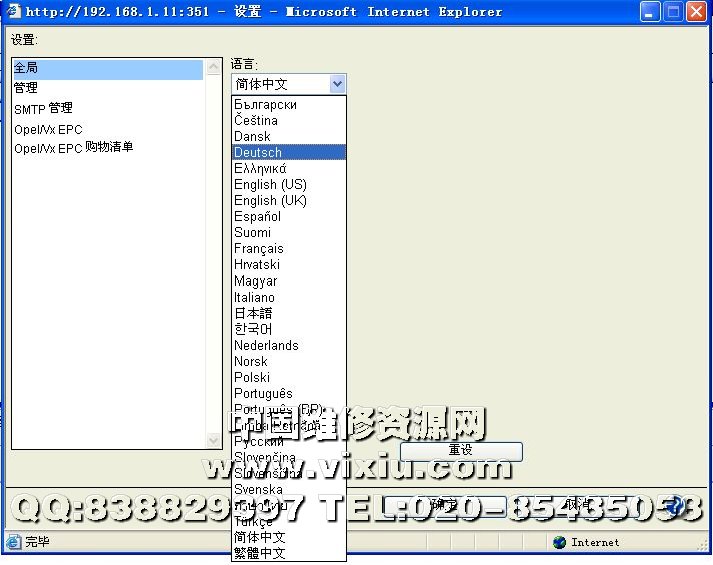Select 한국어 language option
Viewport: 713px width, 565px height.
289,329
